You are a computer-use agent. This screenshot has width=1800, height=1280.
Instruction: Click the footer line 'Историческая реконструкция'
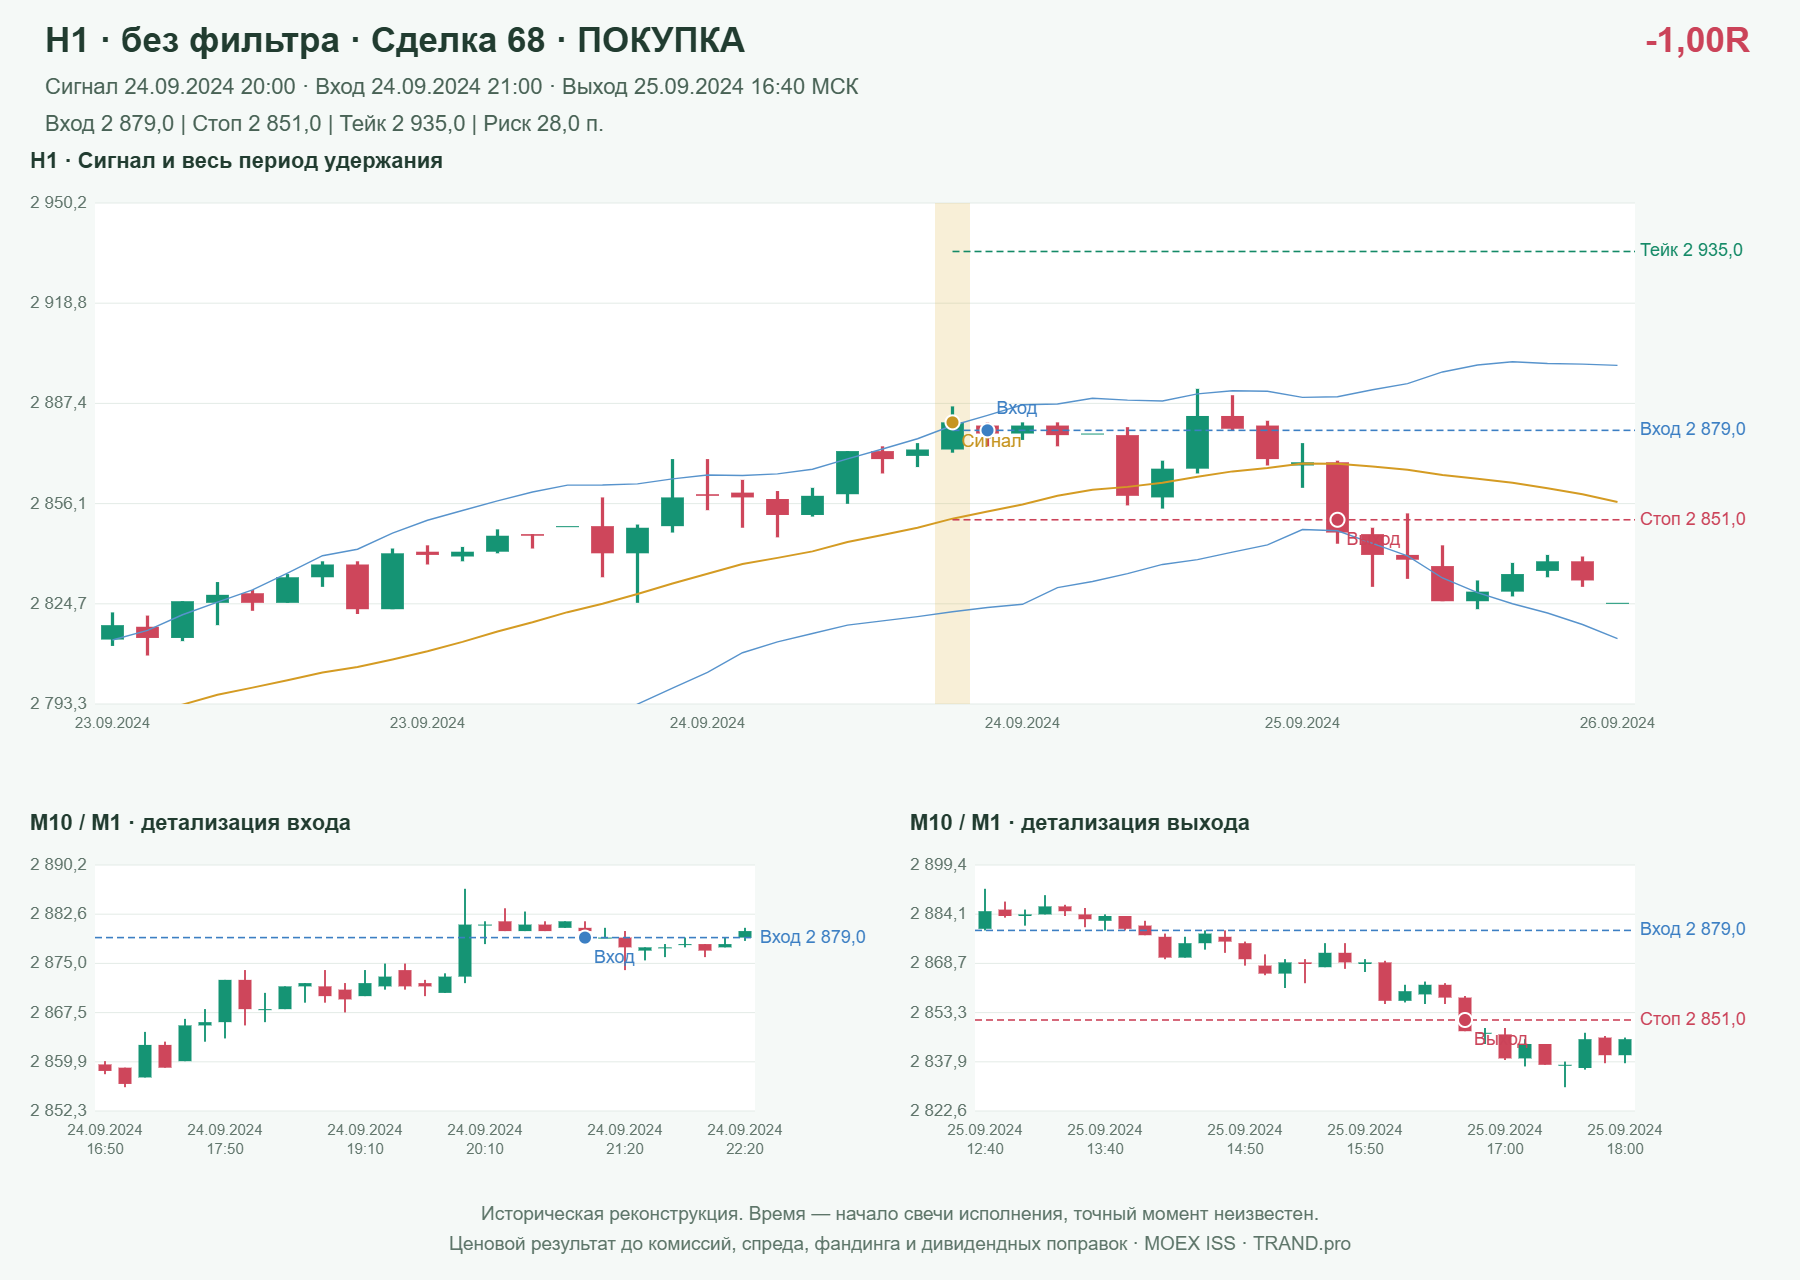pyautogui.click(x=900, y=1214)
